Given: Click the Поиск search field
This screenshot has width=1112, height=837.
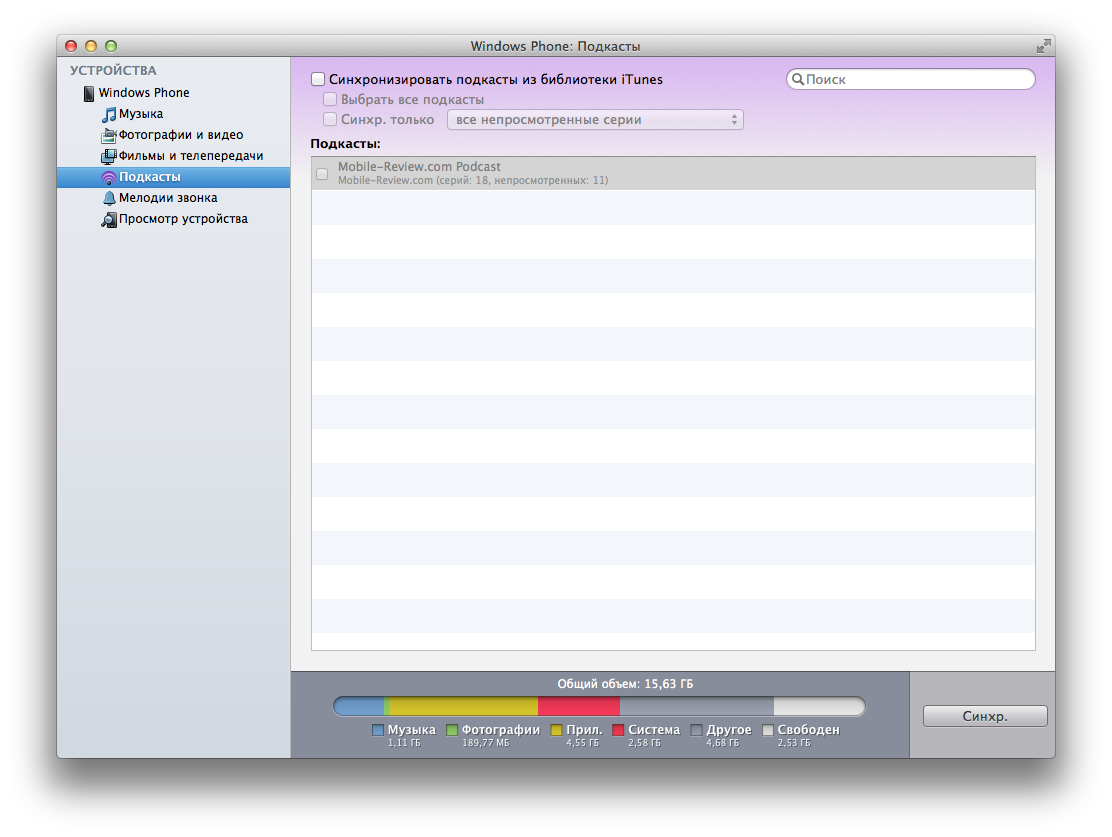Looking at the screenshot, I should (x=911, y=79).
